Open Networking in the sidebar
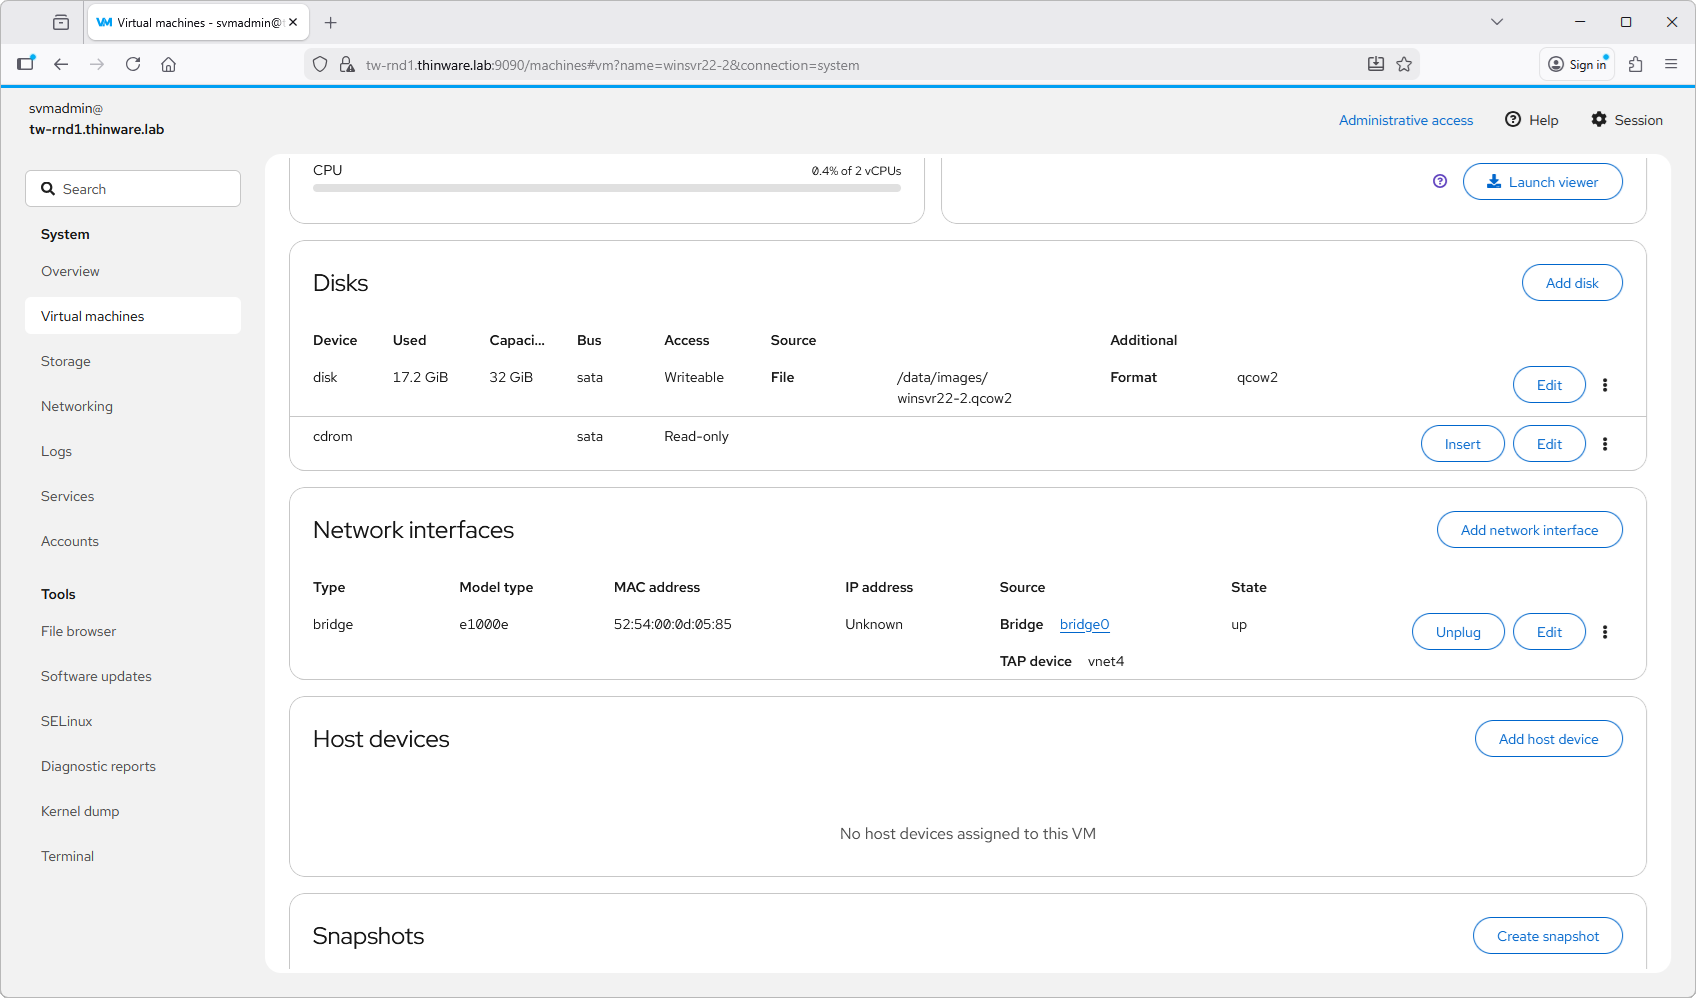Viewport: 1696px width, 998px height. coord(133,406)
